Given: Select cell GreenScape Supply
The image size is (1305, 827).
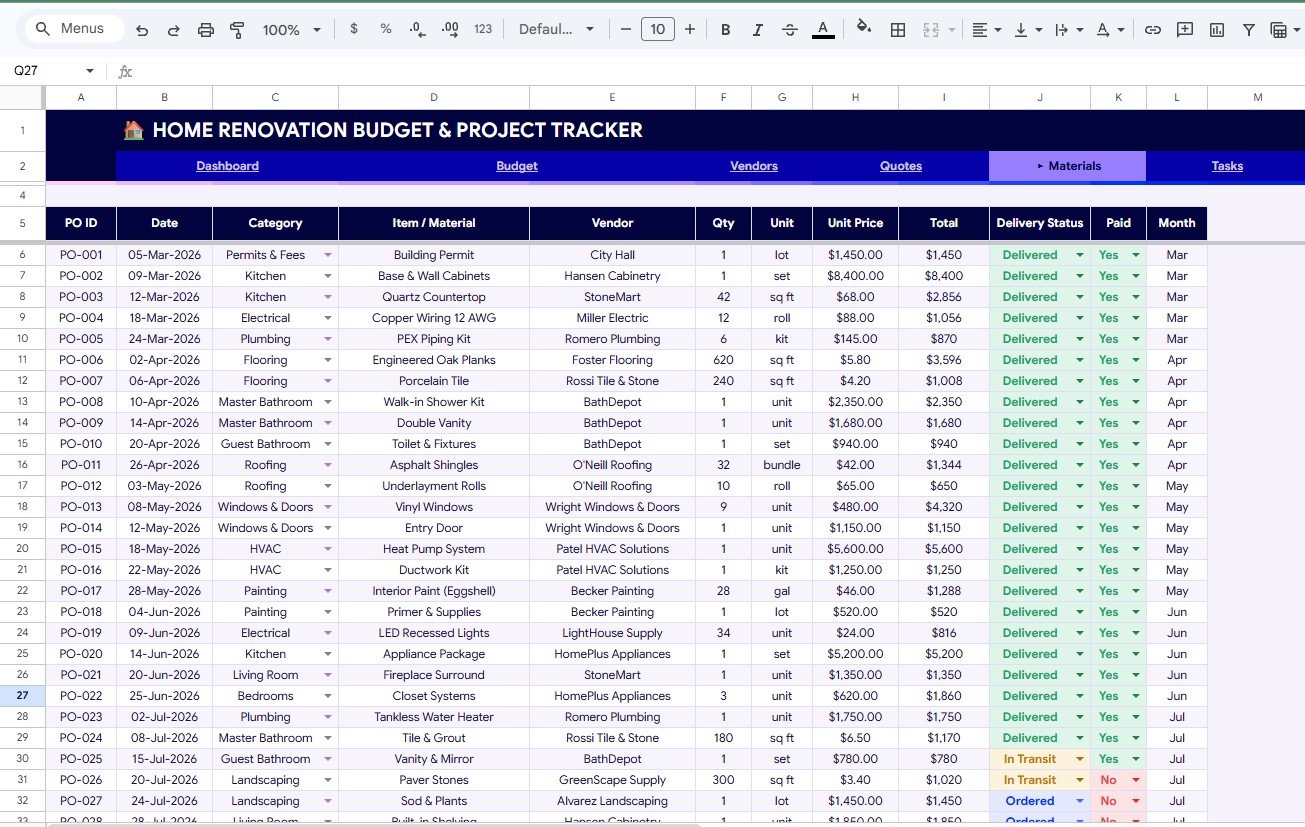Looking at the screenshot, I should tap(612, 780).
